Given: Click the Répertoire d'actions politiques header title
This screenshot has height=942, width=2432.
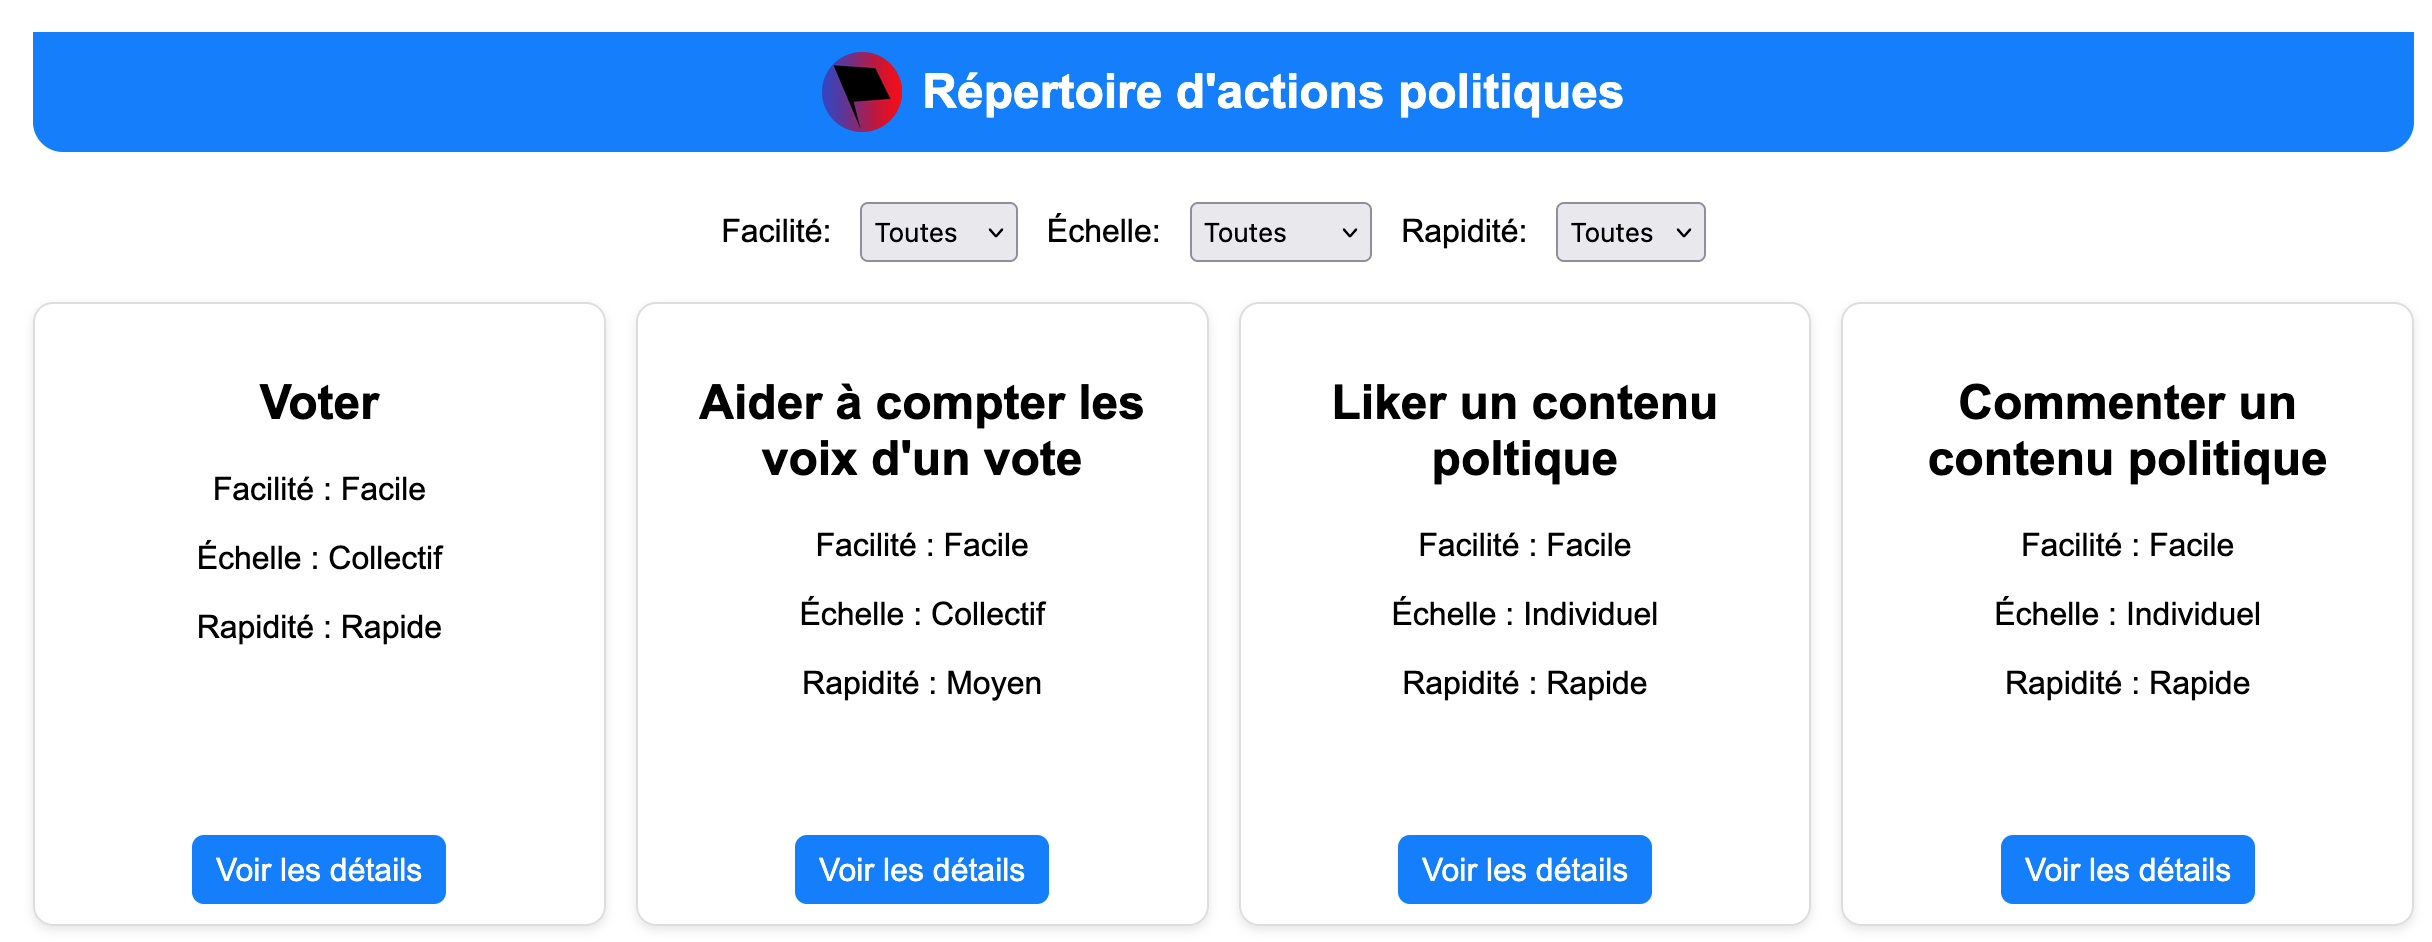Looking at the screenshot, I should pyautogui.click(x=1272, y=92).
